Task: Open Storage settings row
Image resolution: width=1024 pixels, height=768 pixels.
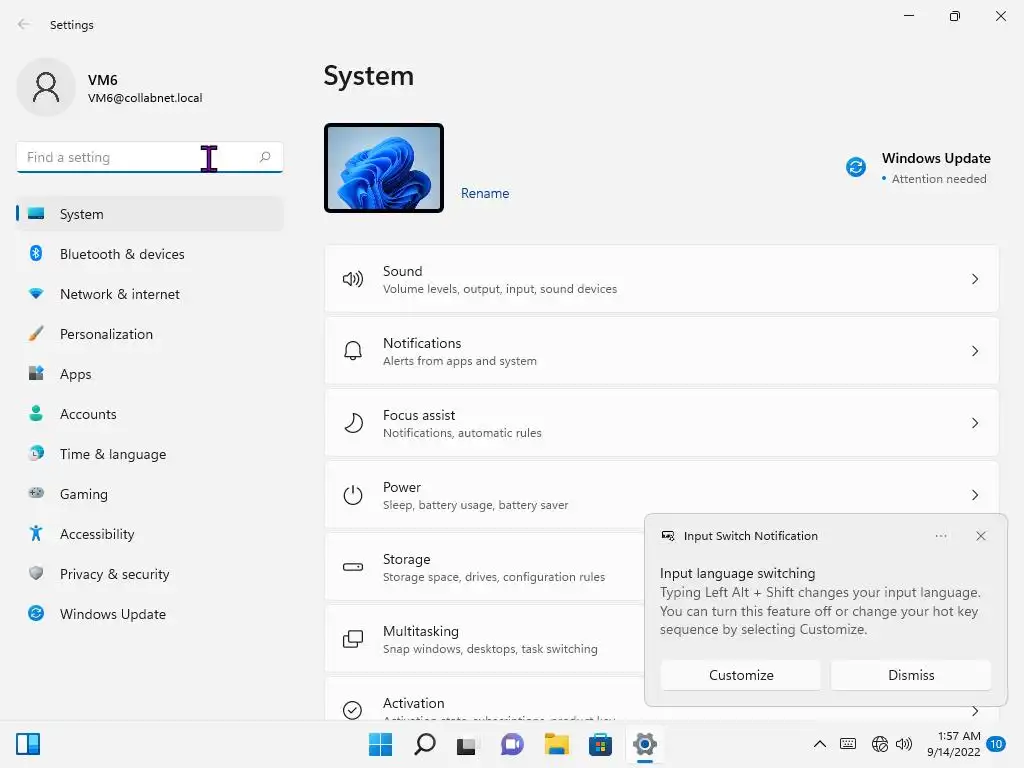Action: pyautogui.click(x=484, y=567)
